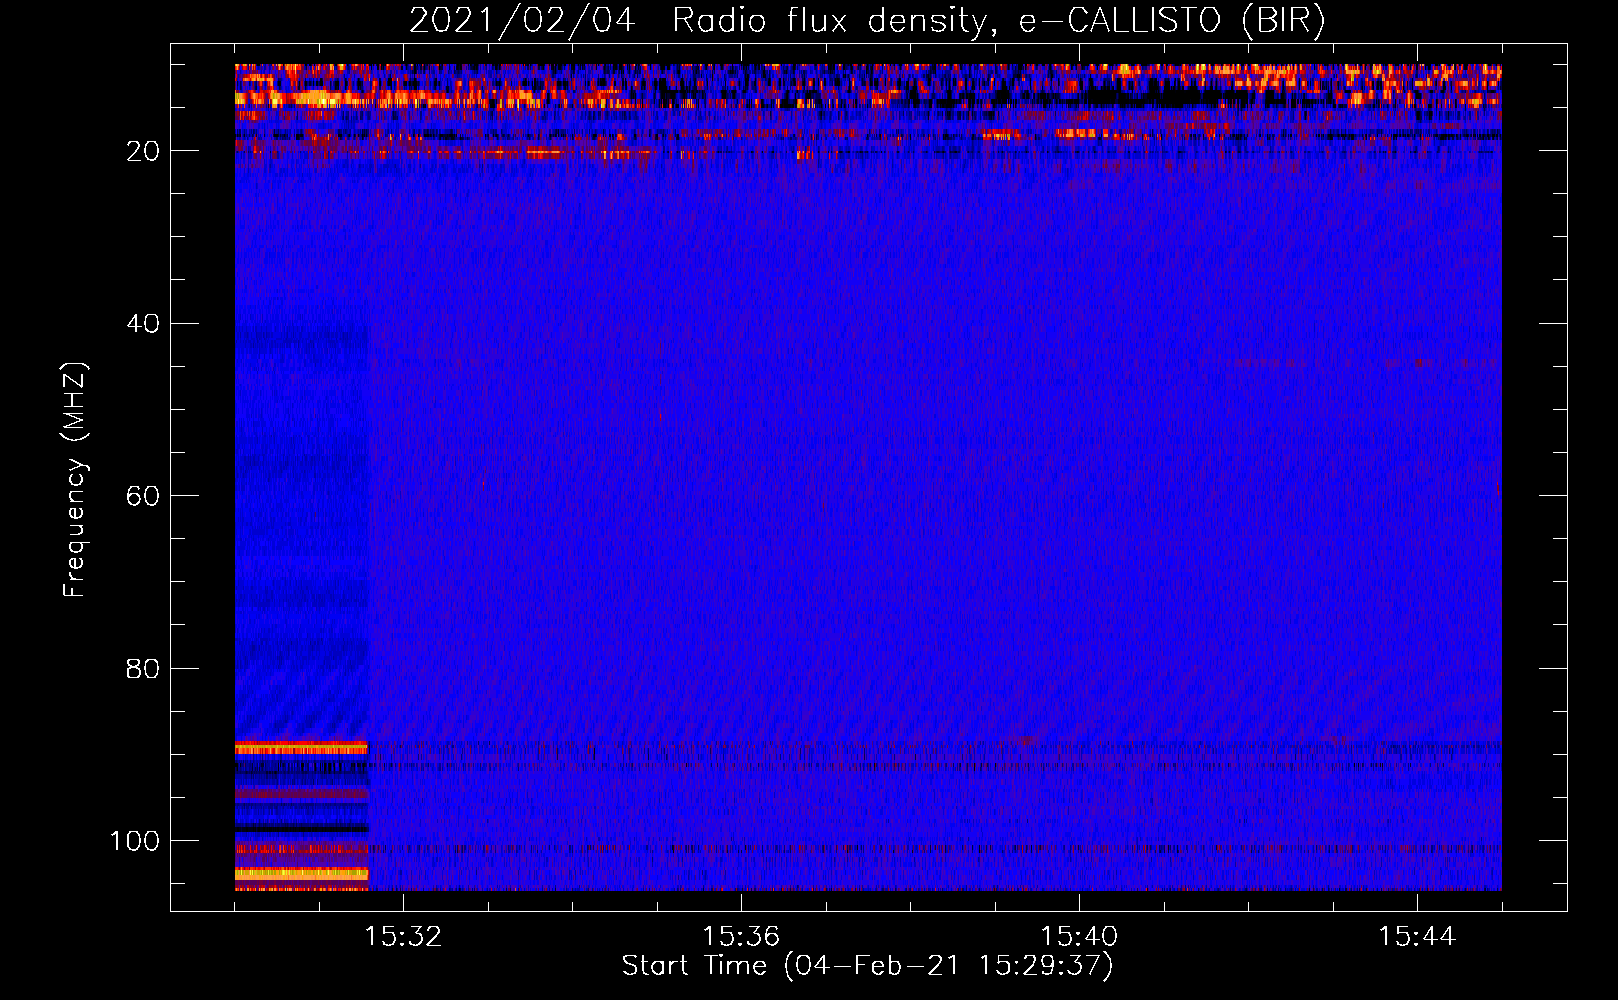
Task: Click the 80 MHz frequency tick label
Action: tap(143, 668)
